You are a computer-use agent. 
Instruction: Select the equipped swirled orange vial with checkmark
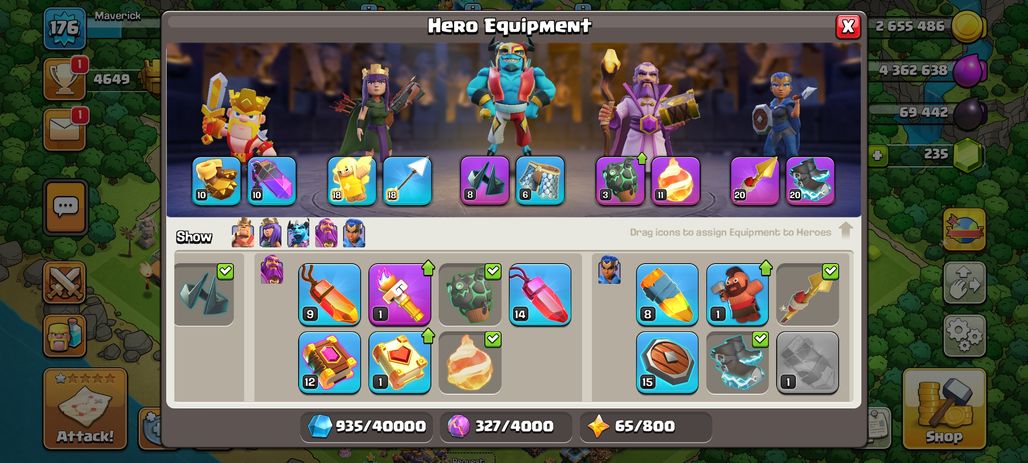coord(469,362)
